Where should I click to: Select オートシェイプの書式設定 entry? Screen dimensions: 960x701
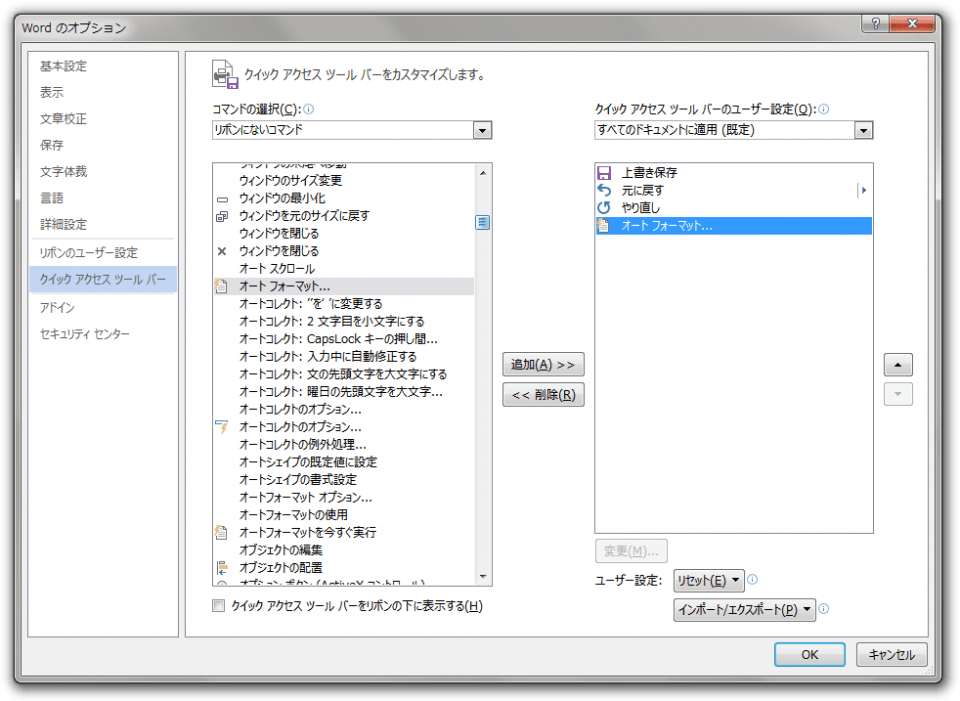pos(343,479)
